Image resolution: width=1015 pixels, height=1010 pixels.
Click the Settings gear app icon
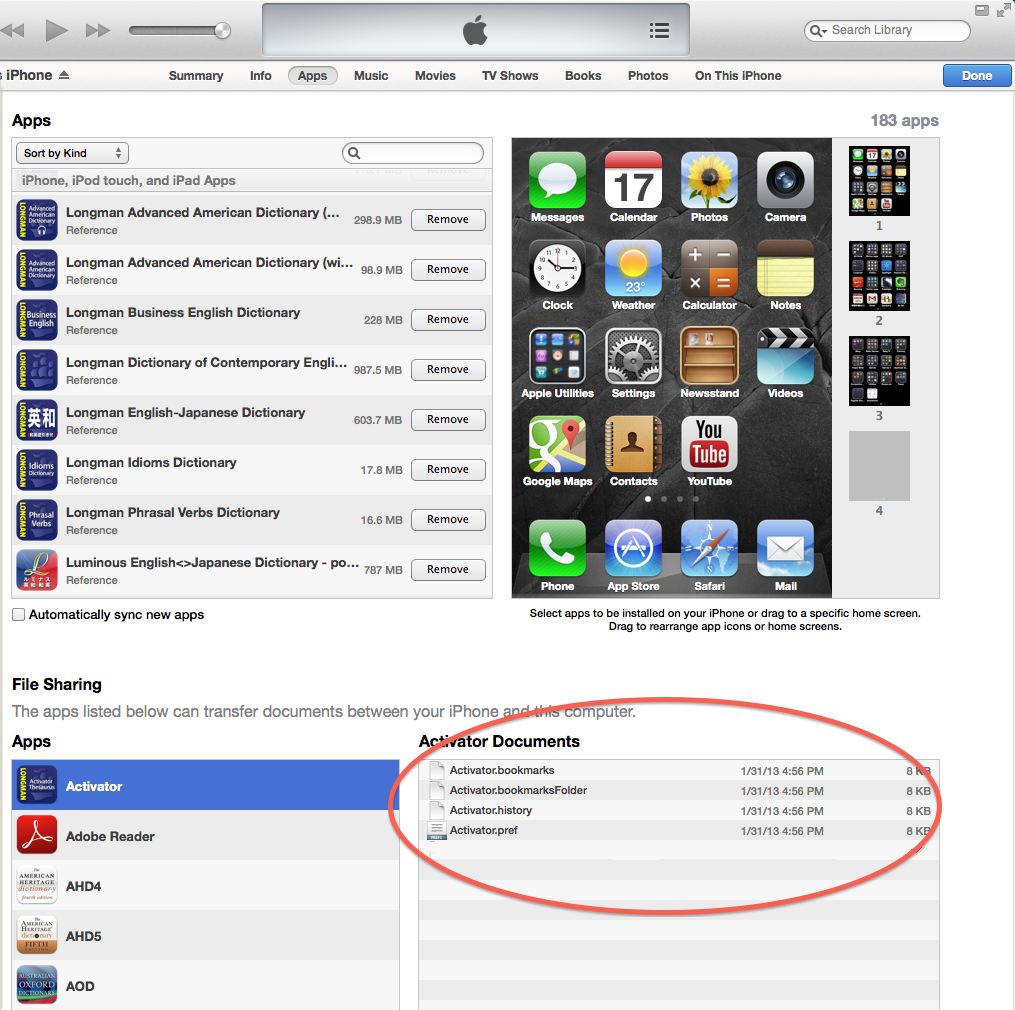(633, 356)
